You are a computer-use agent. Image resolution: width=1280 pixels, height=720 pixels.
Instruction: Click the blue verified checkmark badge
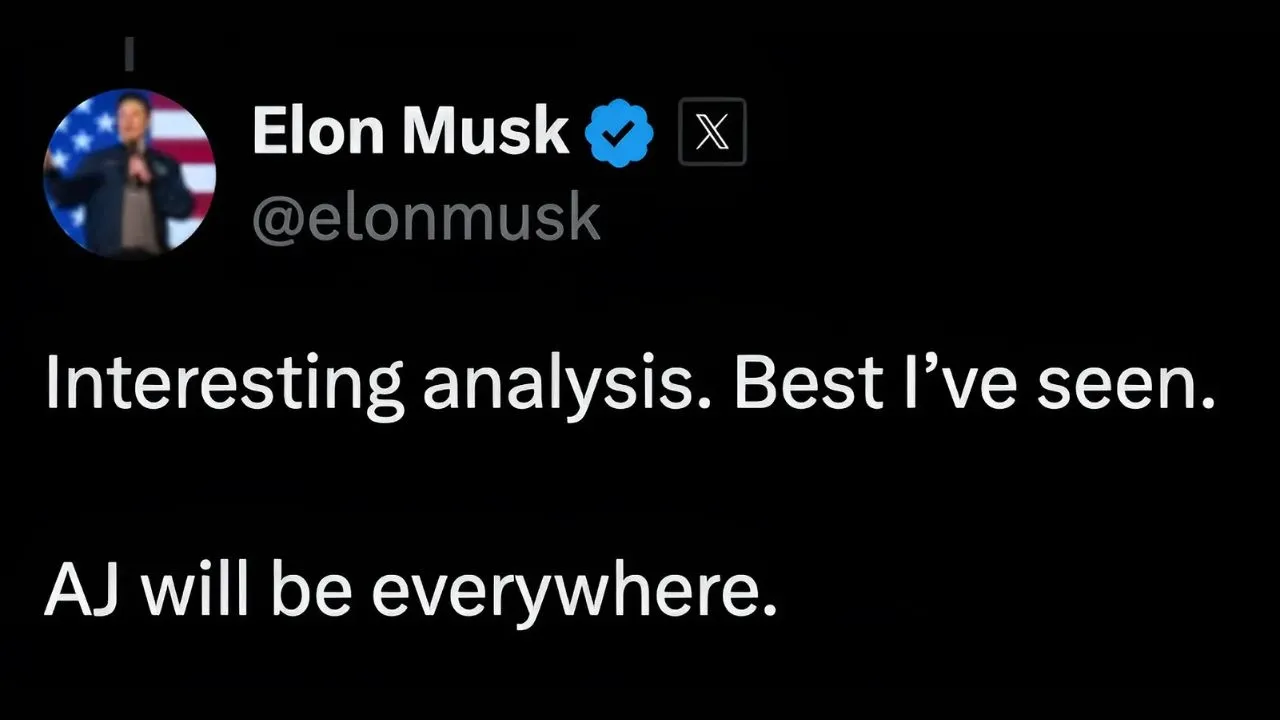(x=618, y=131)
